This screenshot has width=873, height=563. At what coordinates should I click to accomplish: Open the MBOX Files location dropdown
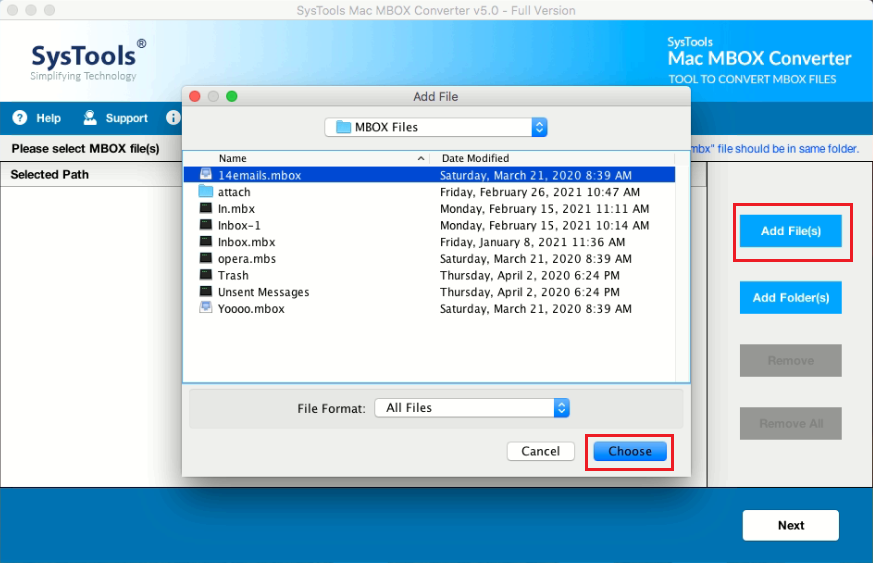click(436, 127)
